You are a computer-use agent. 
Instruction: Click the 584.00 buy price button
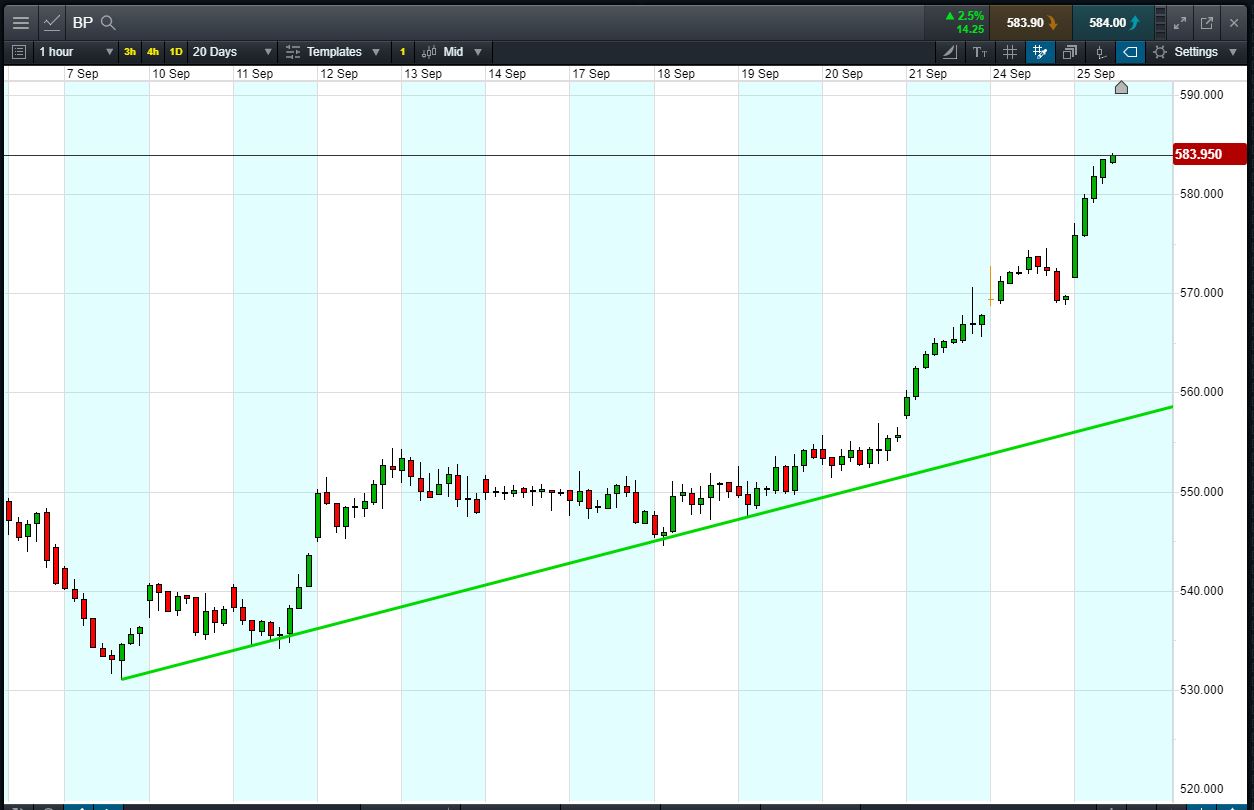pos(1113,22)
